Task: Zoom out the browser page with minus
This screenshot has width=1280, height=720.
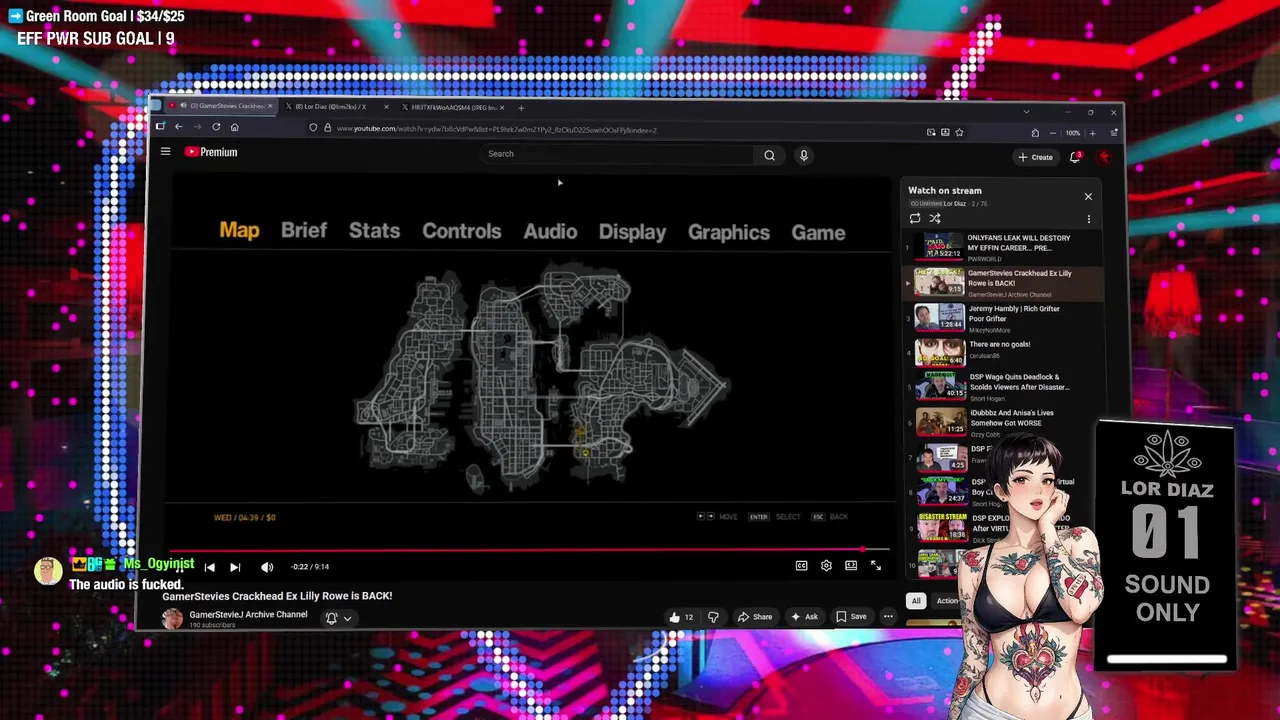Action: click(1053, 133)
